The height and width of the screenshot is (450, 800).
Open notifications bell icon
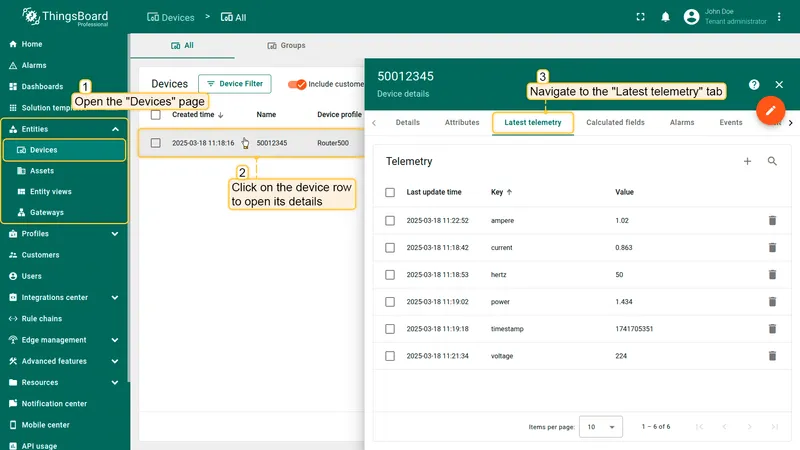click(665, 17)
